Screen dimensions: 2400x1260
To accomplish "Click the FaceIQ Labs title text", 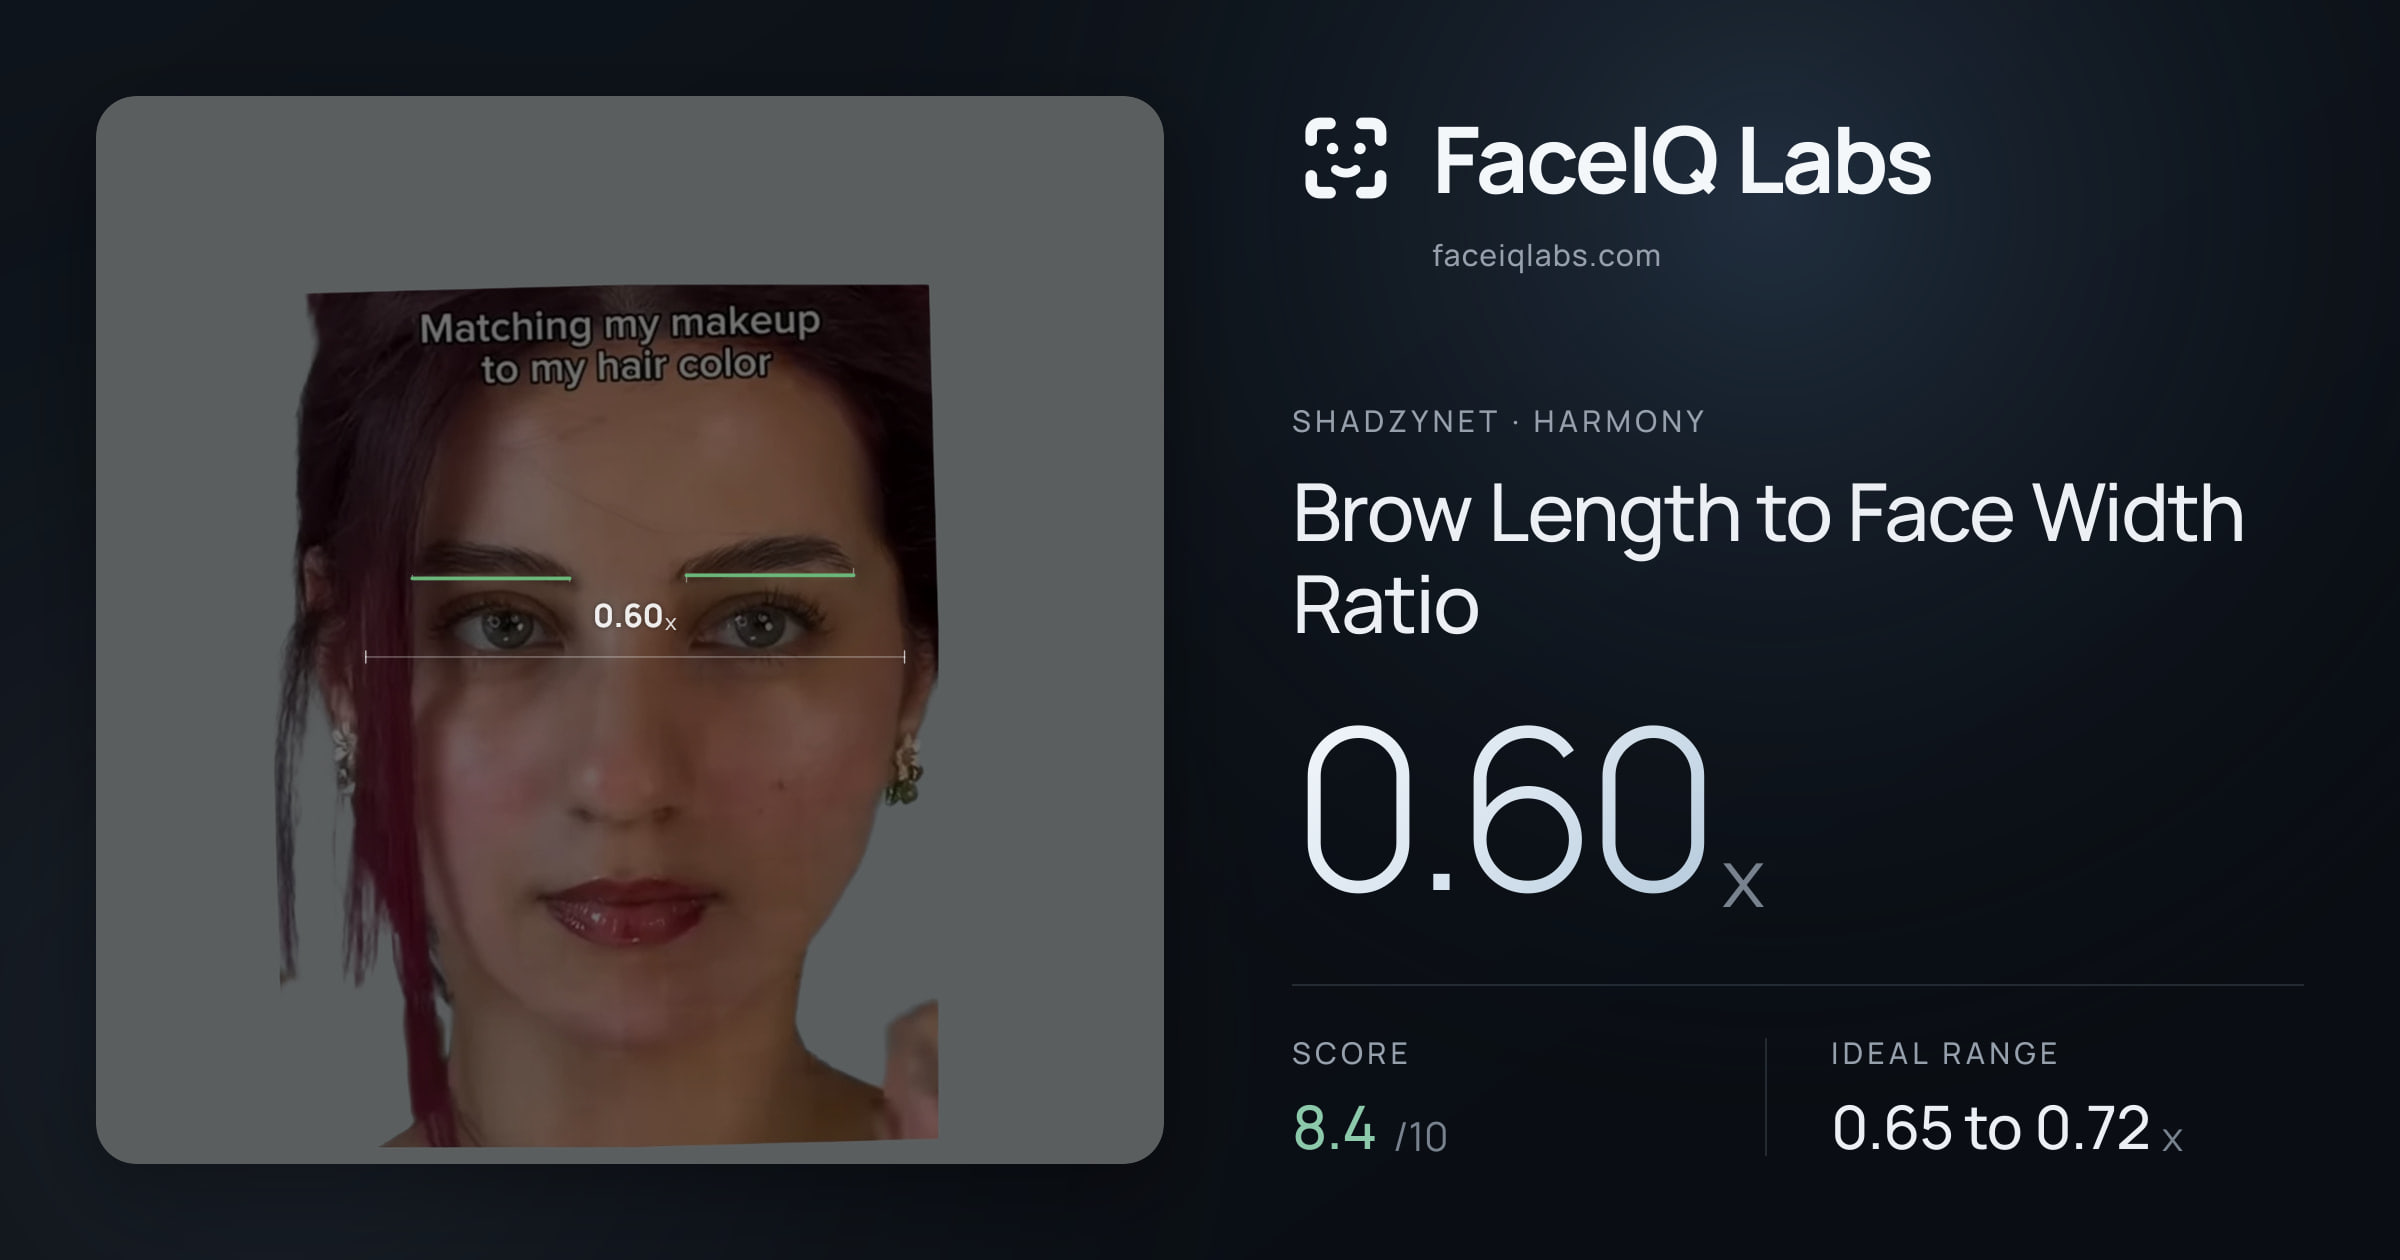I will 1682,160.
